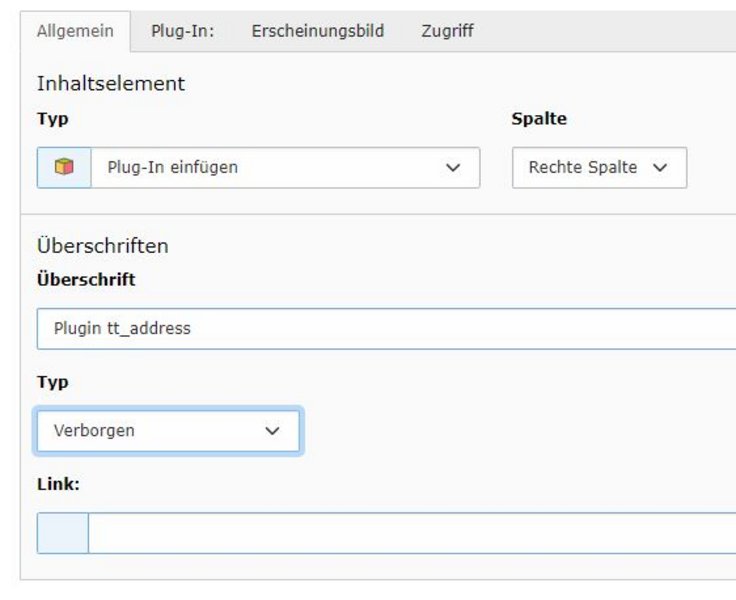This screenshot has width=736, height=600.
Task: Expand the Verborgen header type dropdown
Action: click(167, 431)
